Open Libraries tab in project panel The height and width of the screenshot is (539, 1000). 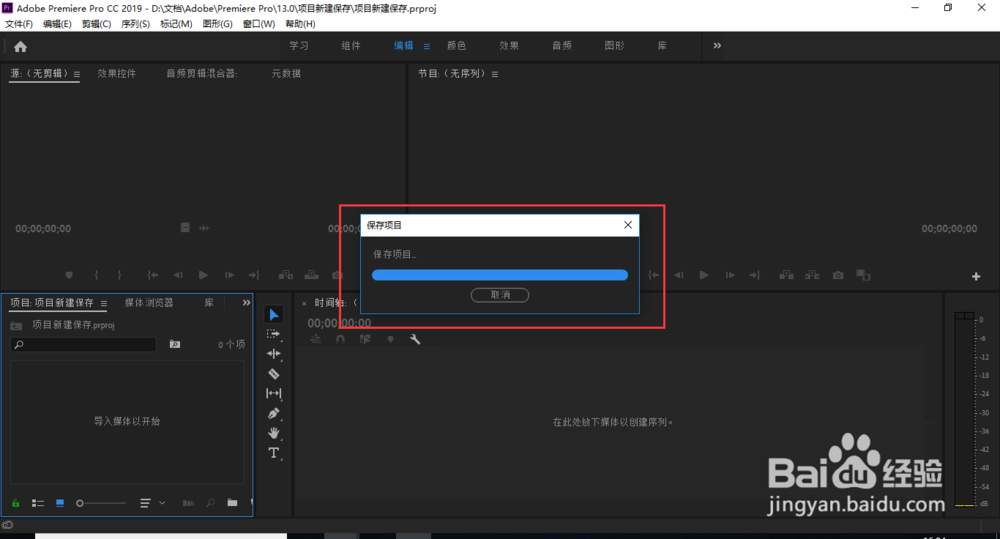[x=209, y=303]
